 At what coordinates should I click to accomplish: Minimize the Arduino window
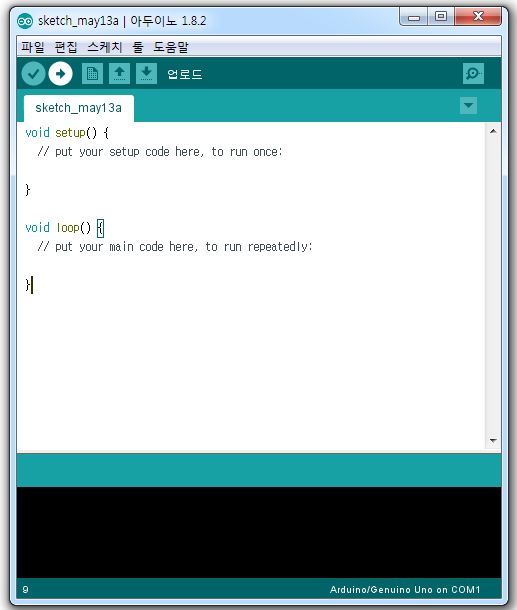tap(414, 17)
